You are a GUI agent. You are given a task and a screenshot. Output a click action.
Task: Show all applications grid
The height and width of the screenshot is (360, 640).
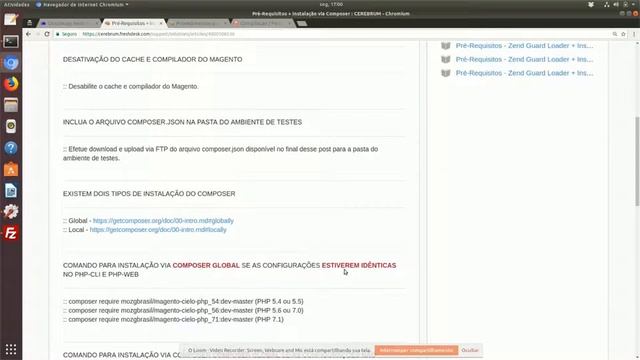tap(11, 349)
